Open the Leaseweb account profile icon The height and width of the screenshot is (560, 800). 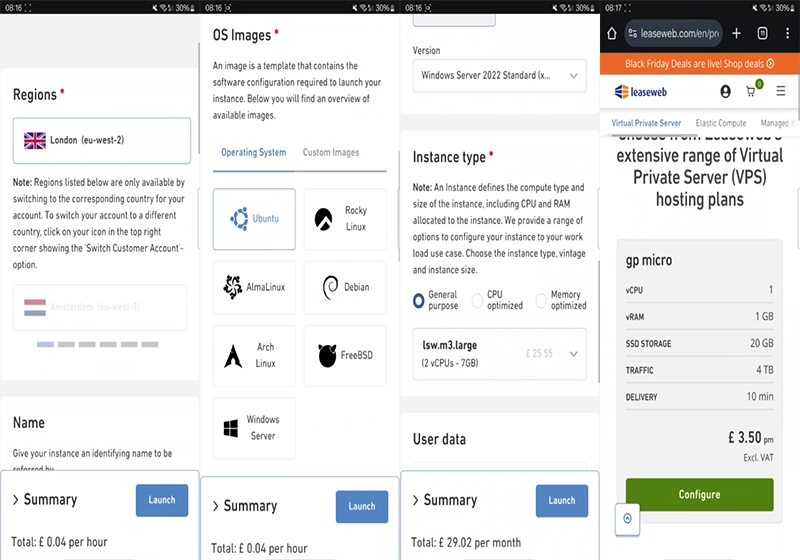coord(725,91)
